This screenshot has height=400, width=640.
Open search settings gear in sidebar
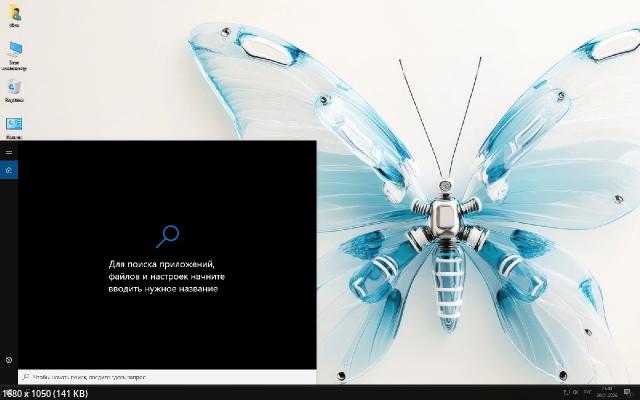(x=8, y=359)
